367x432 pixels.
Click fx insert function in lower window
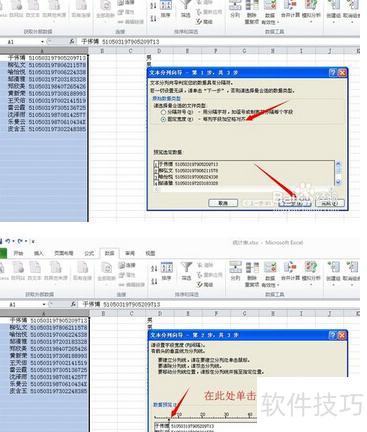[x=73, y=304]
